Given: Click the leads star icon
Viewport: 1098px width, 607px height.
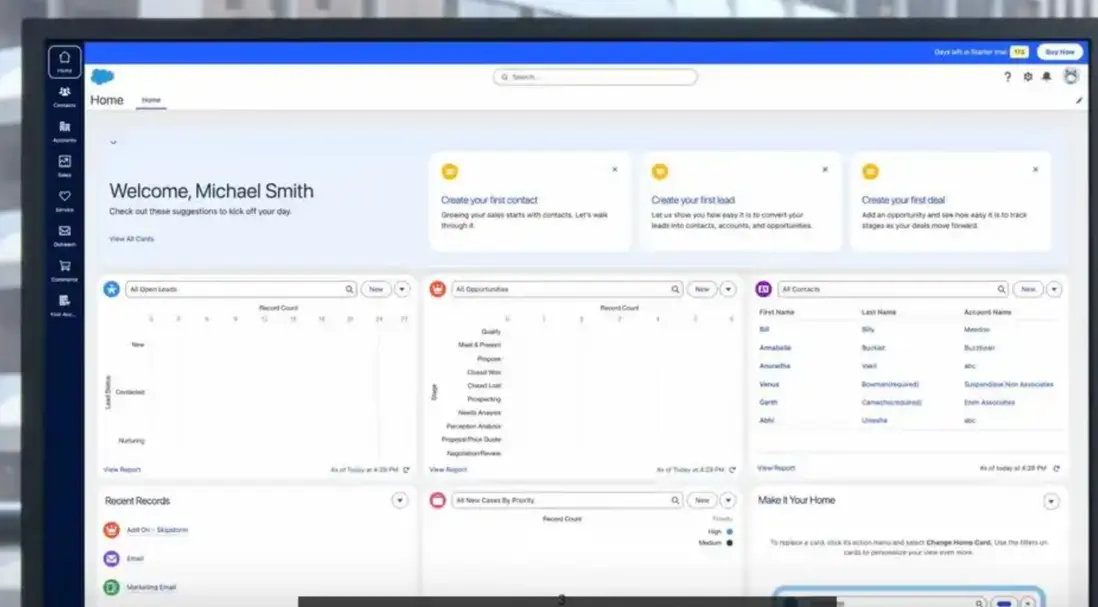Looking at the screenshot, I should tap(111, 288).
